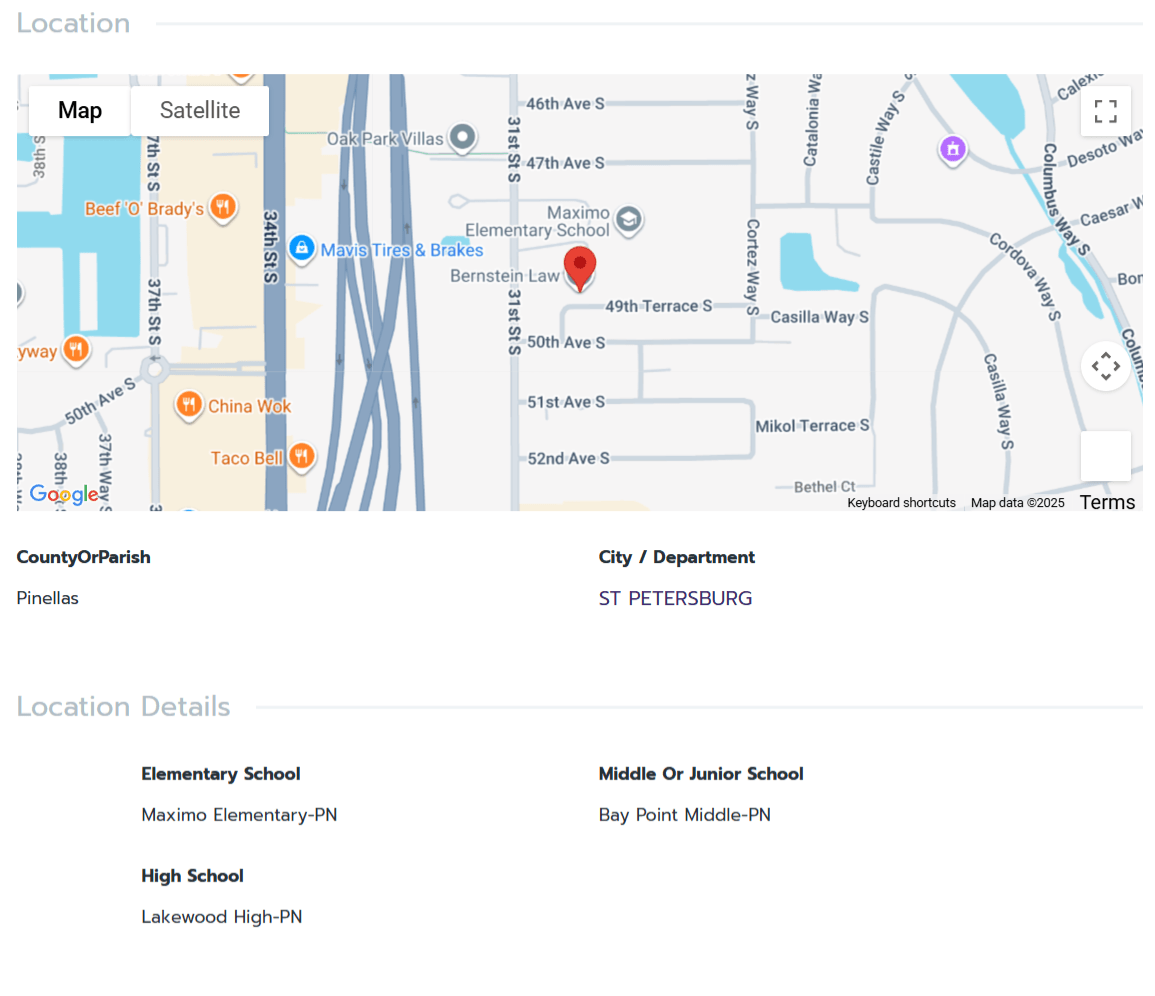Click the purple marker near Castile Way
This screenshot has width=1155, height=996.
tap(953, 150)
